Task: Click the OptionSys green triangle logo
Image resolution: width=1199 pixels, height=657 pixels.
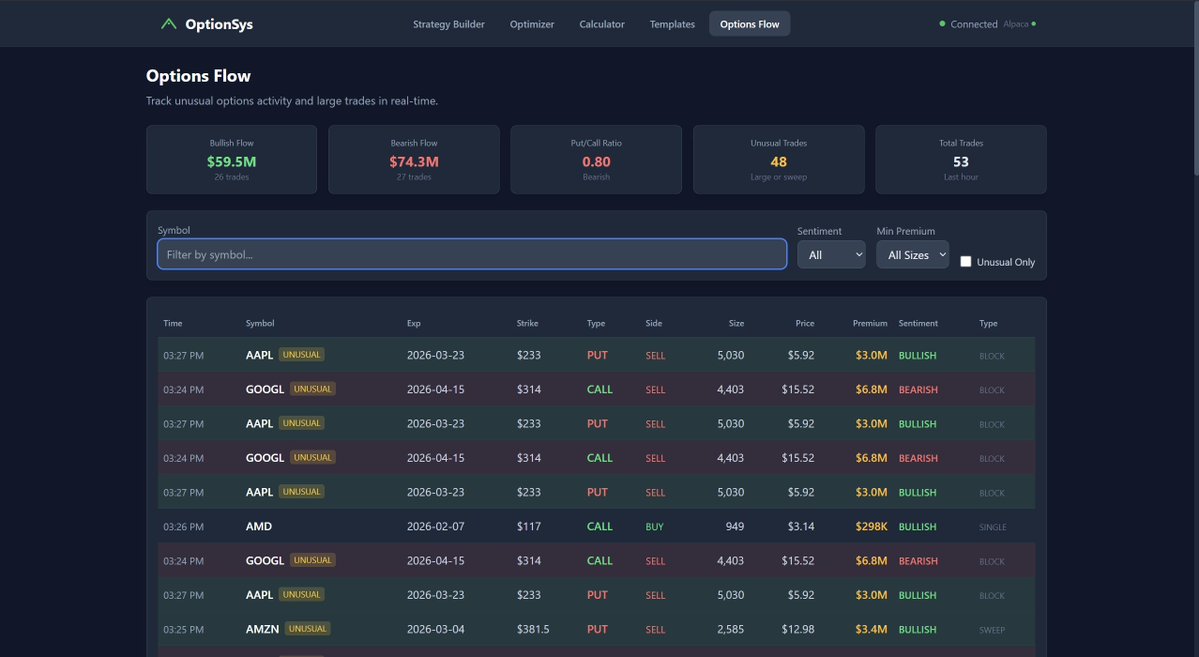Action: tap(168, 23)
